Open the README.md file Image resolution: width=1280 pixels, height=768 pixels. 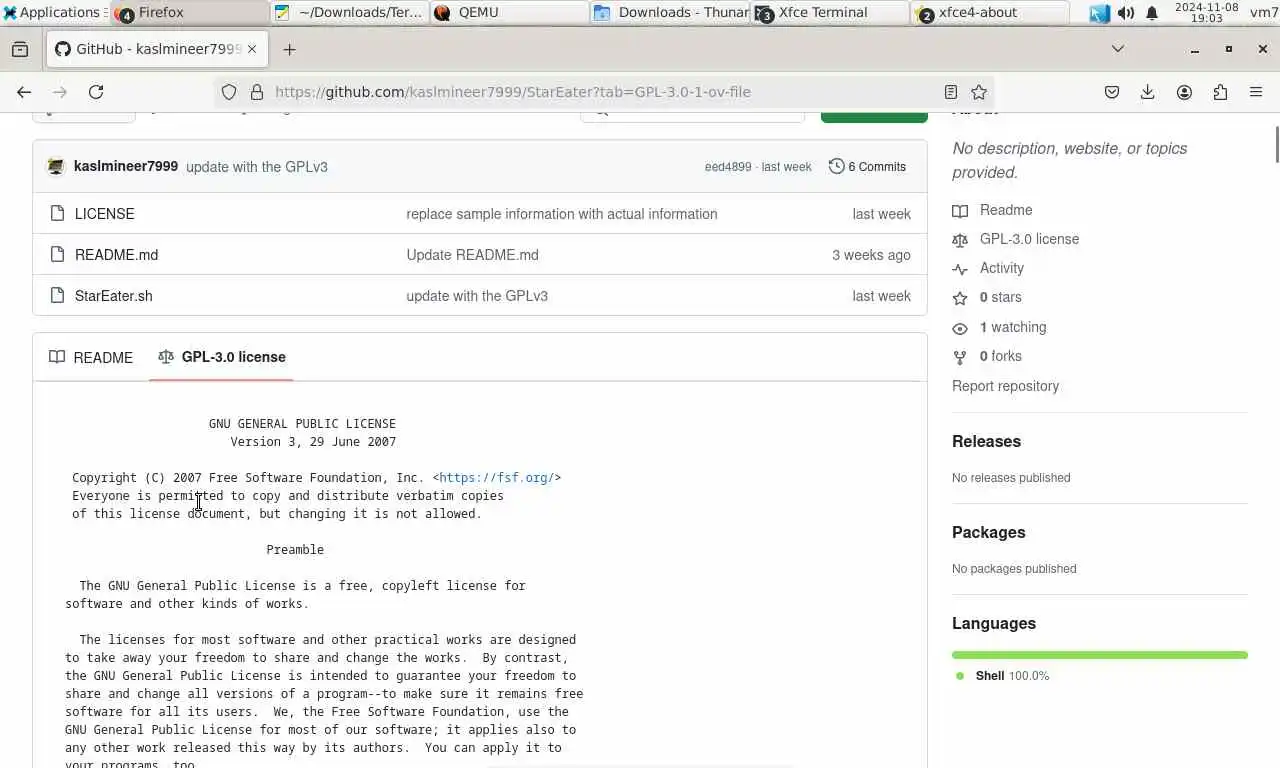(x=116, y=255)
